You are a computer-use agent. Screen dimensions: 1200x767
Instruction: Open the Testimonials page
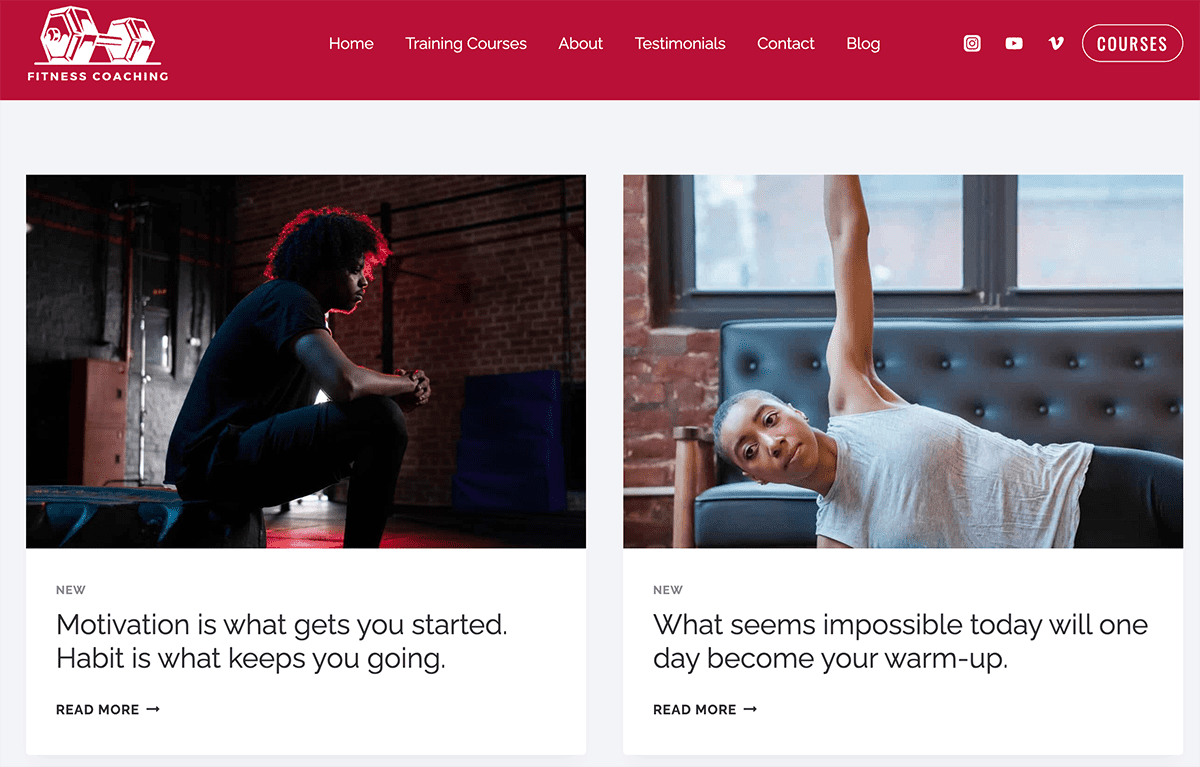pos(680,43)
